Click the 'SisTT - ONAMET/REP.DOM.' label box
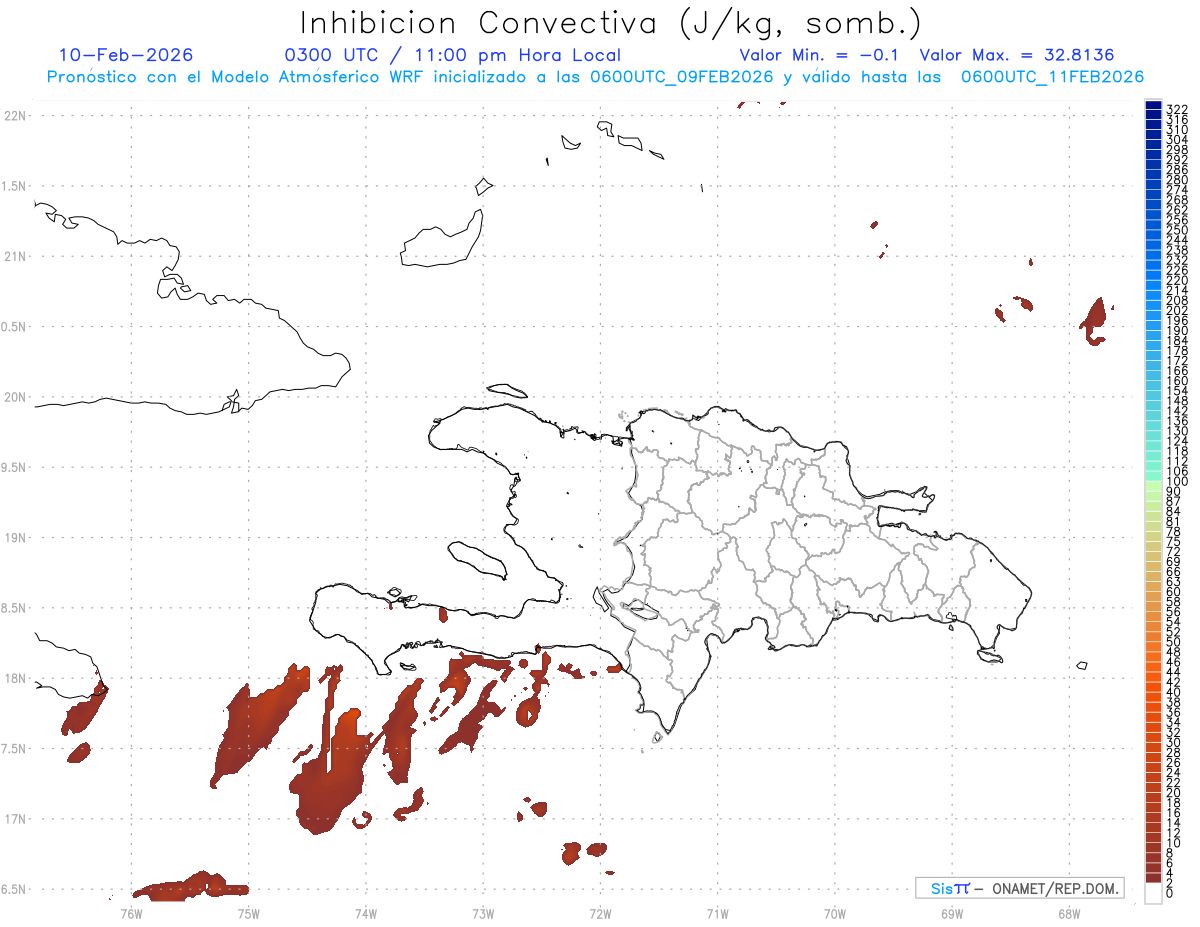This screenshot has width=1200, height=927. pyautogui.click(x=1019, y=888)
